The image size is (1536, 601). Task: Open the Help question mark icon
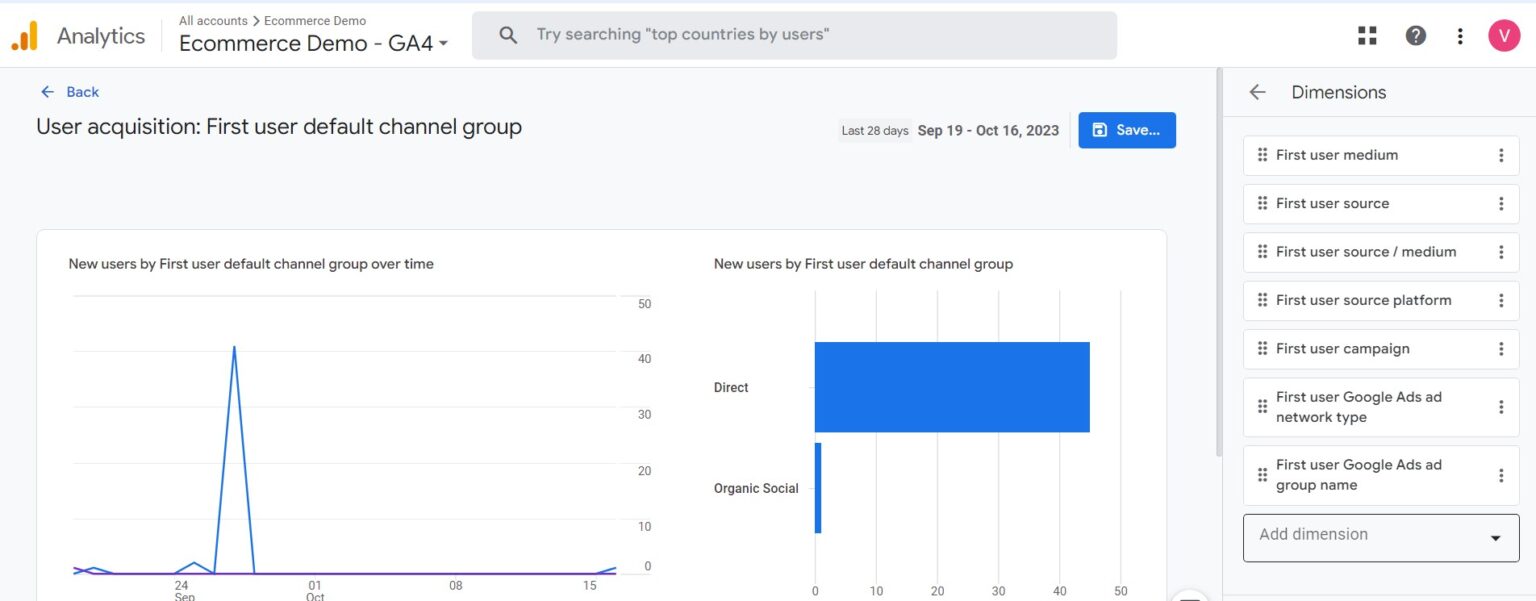[x=1415, y=36]
